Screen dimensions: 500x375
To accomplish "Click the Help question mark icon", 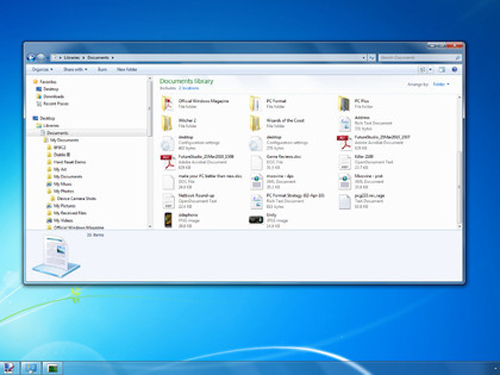I will (x=454, y=69).
